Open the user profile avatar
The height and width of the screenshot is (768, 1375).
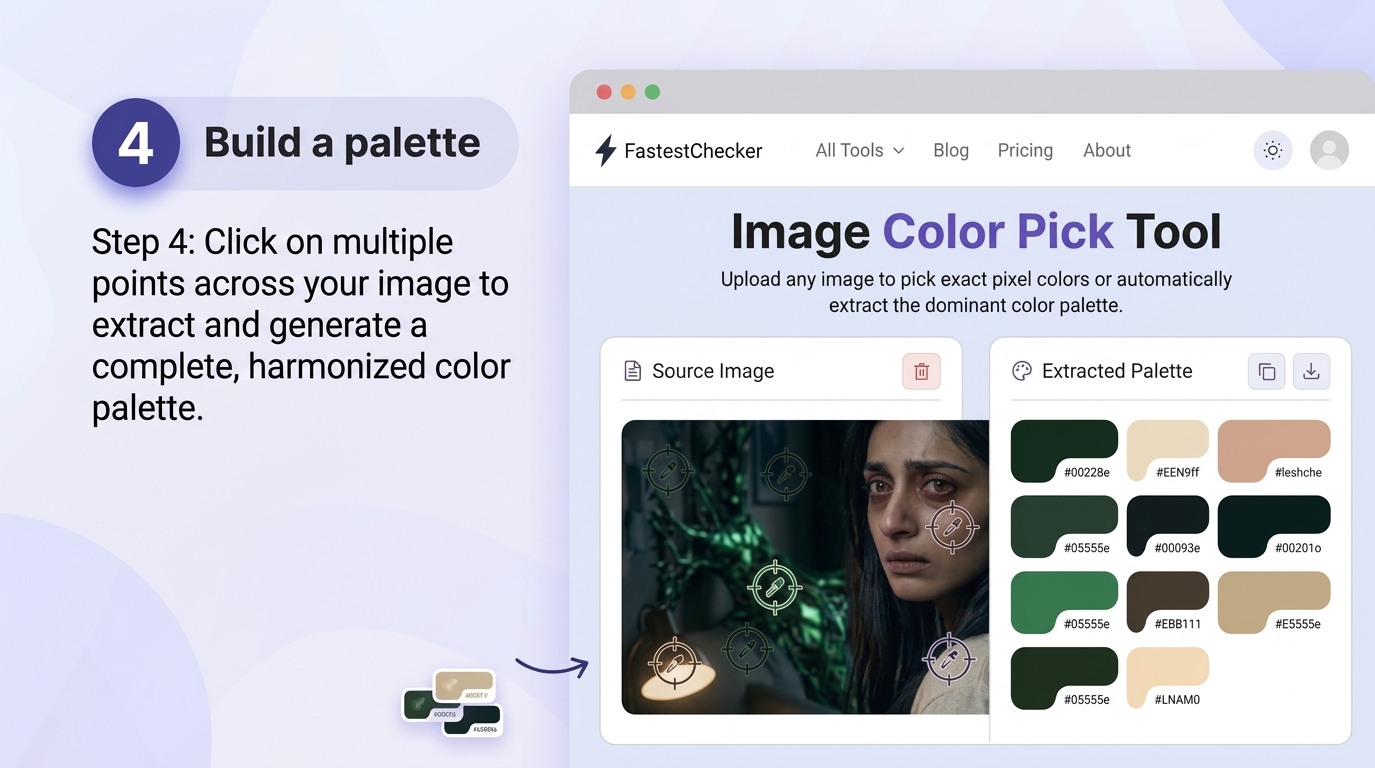click(x=1329, y=151)
